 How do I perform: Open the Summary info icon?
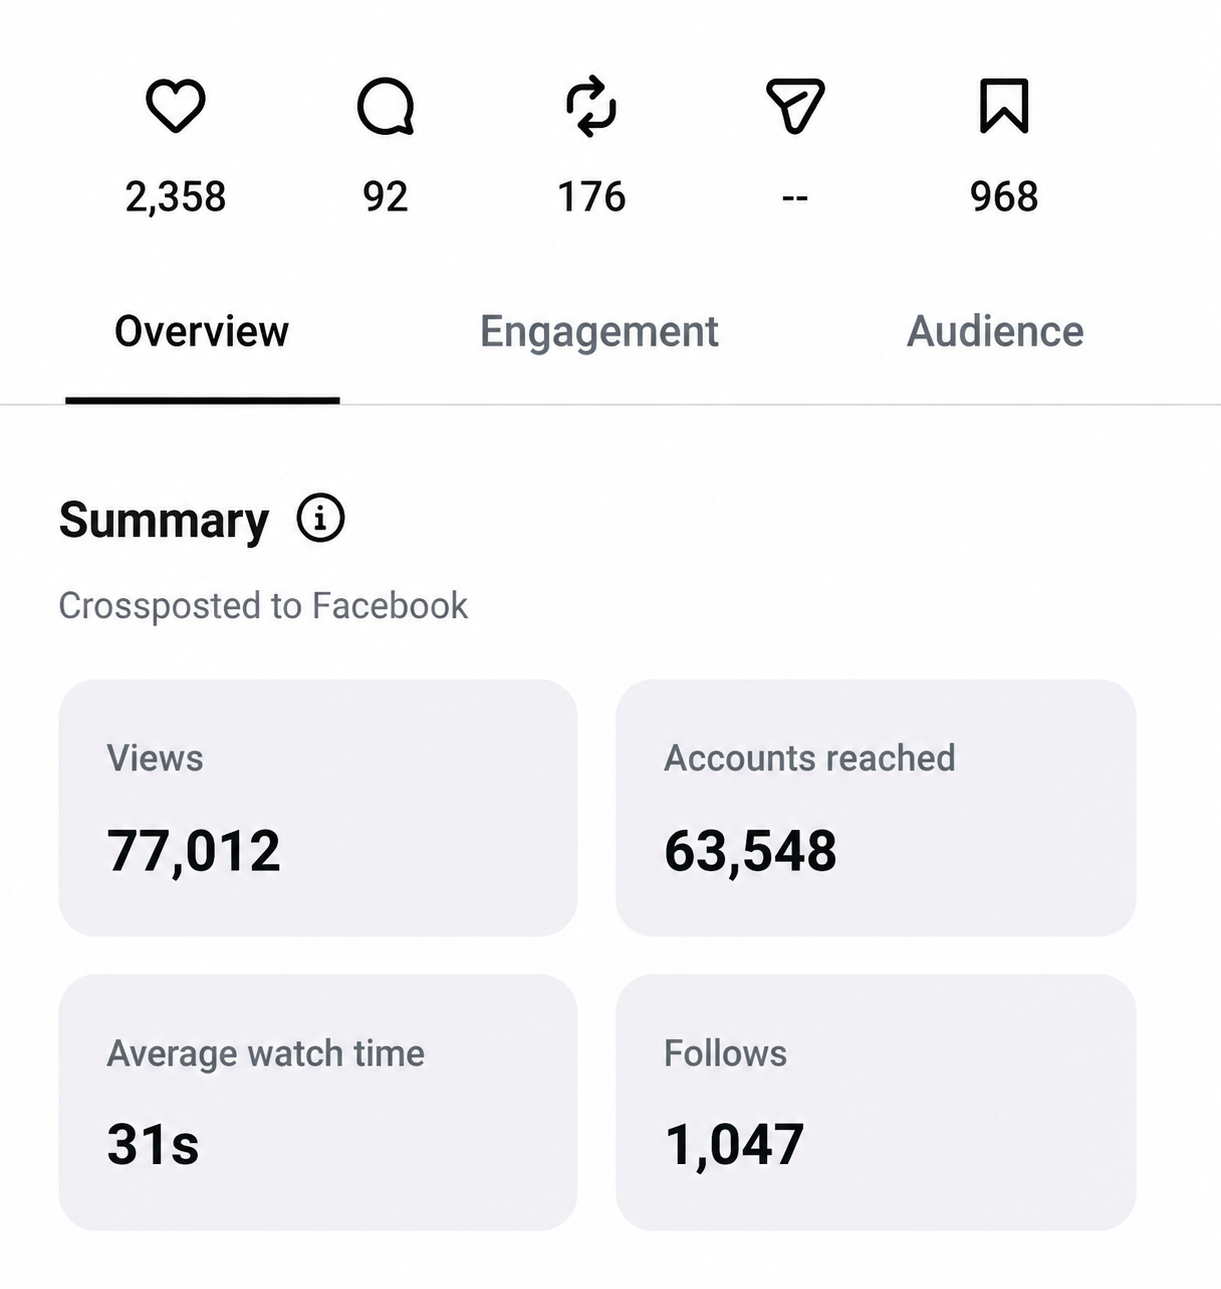point(320,518)
